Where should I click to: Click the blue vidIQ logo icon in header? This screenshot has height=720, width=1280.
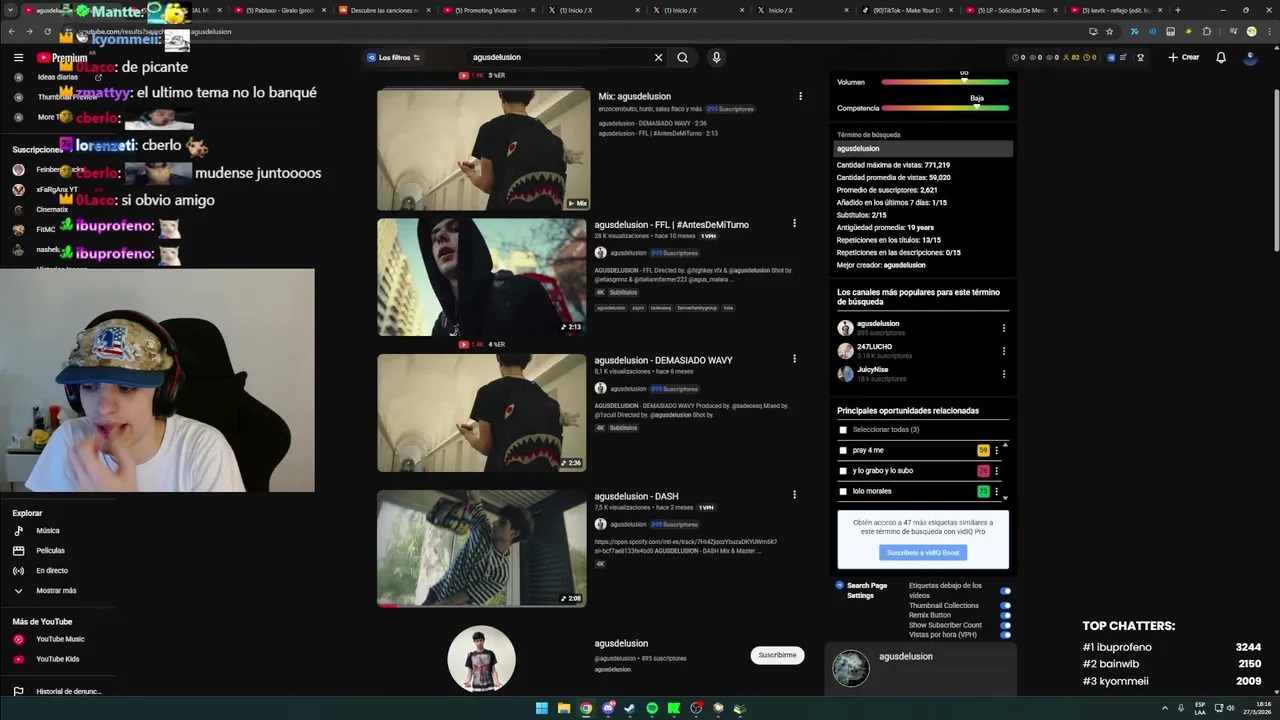pos(1110,57)
